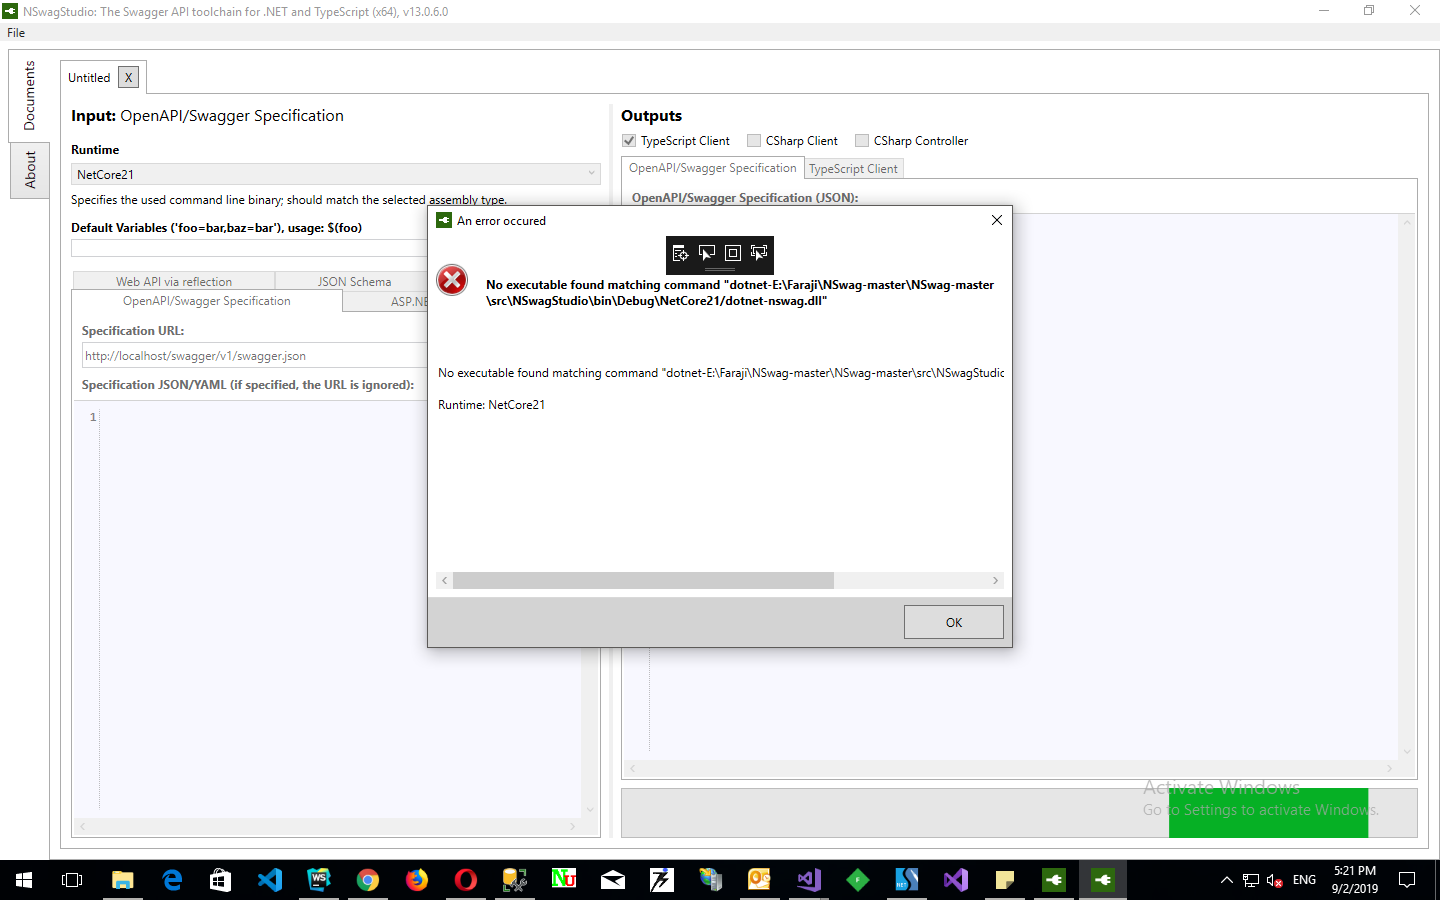1440x900 pixels.
Task: Switch to the TypeScript Client output tab
Action: click(x=853, y=168)
